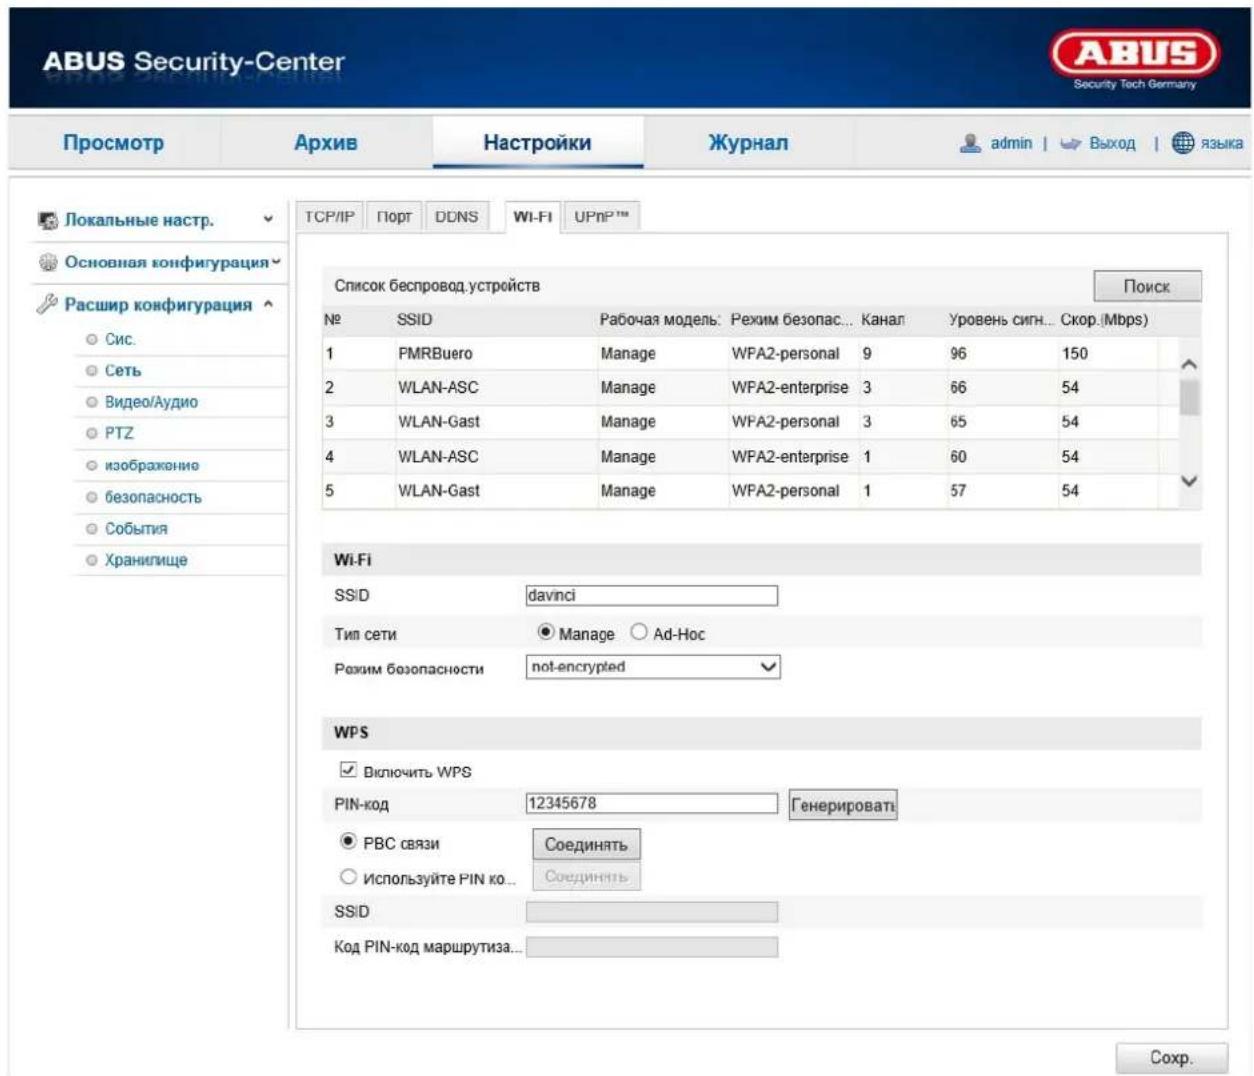
Task: Click the Уровень сигн. column header
Action: click(1001, 320)
